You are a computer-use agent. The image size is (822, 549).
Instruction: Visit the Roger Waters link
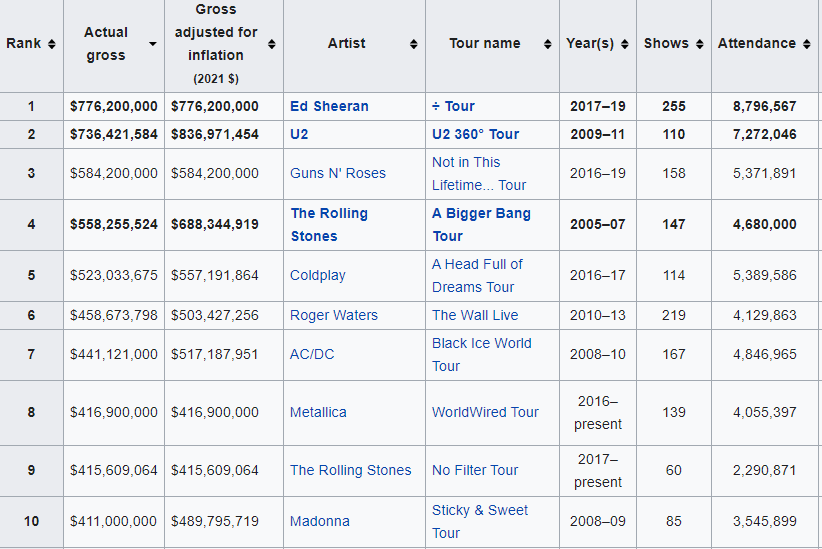click(334, 315)
